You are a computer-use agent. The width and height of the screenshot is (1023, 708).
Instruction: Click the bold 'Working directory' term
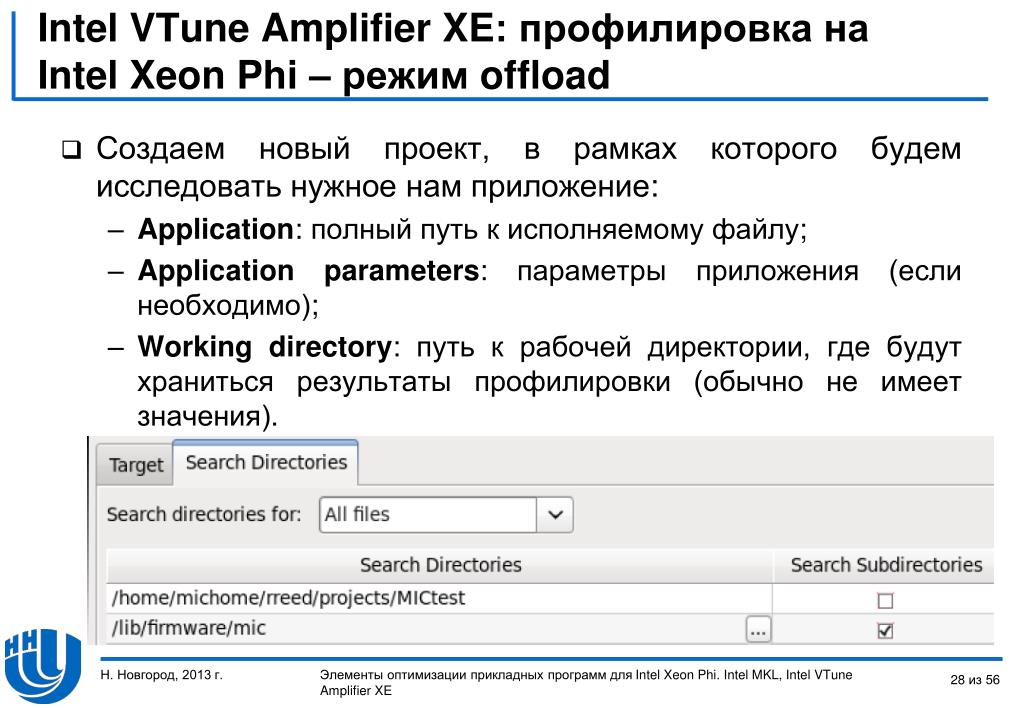click(264, 346)
